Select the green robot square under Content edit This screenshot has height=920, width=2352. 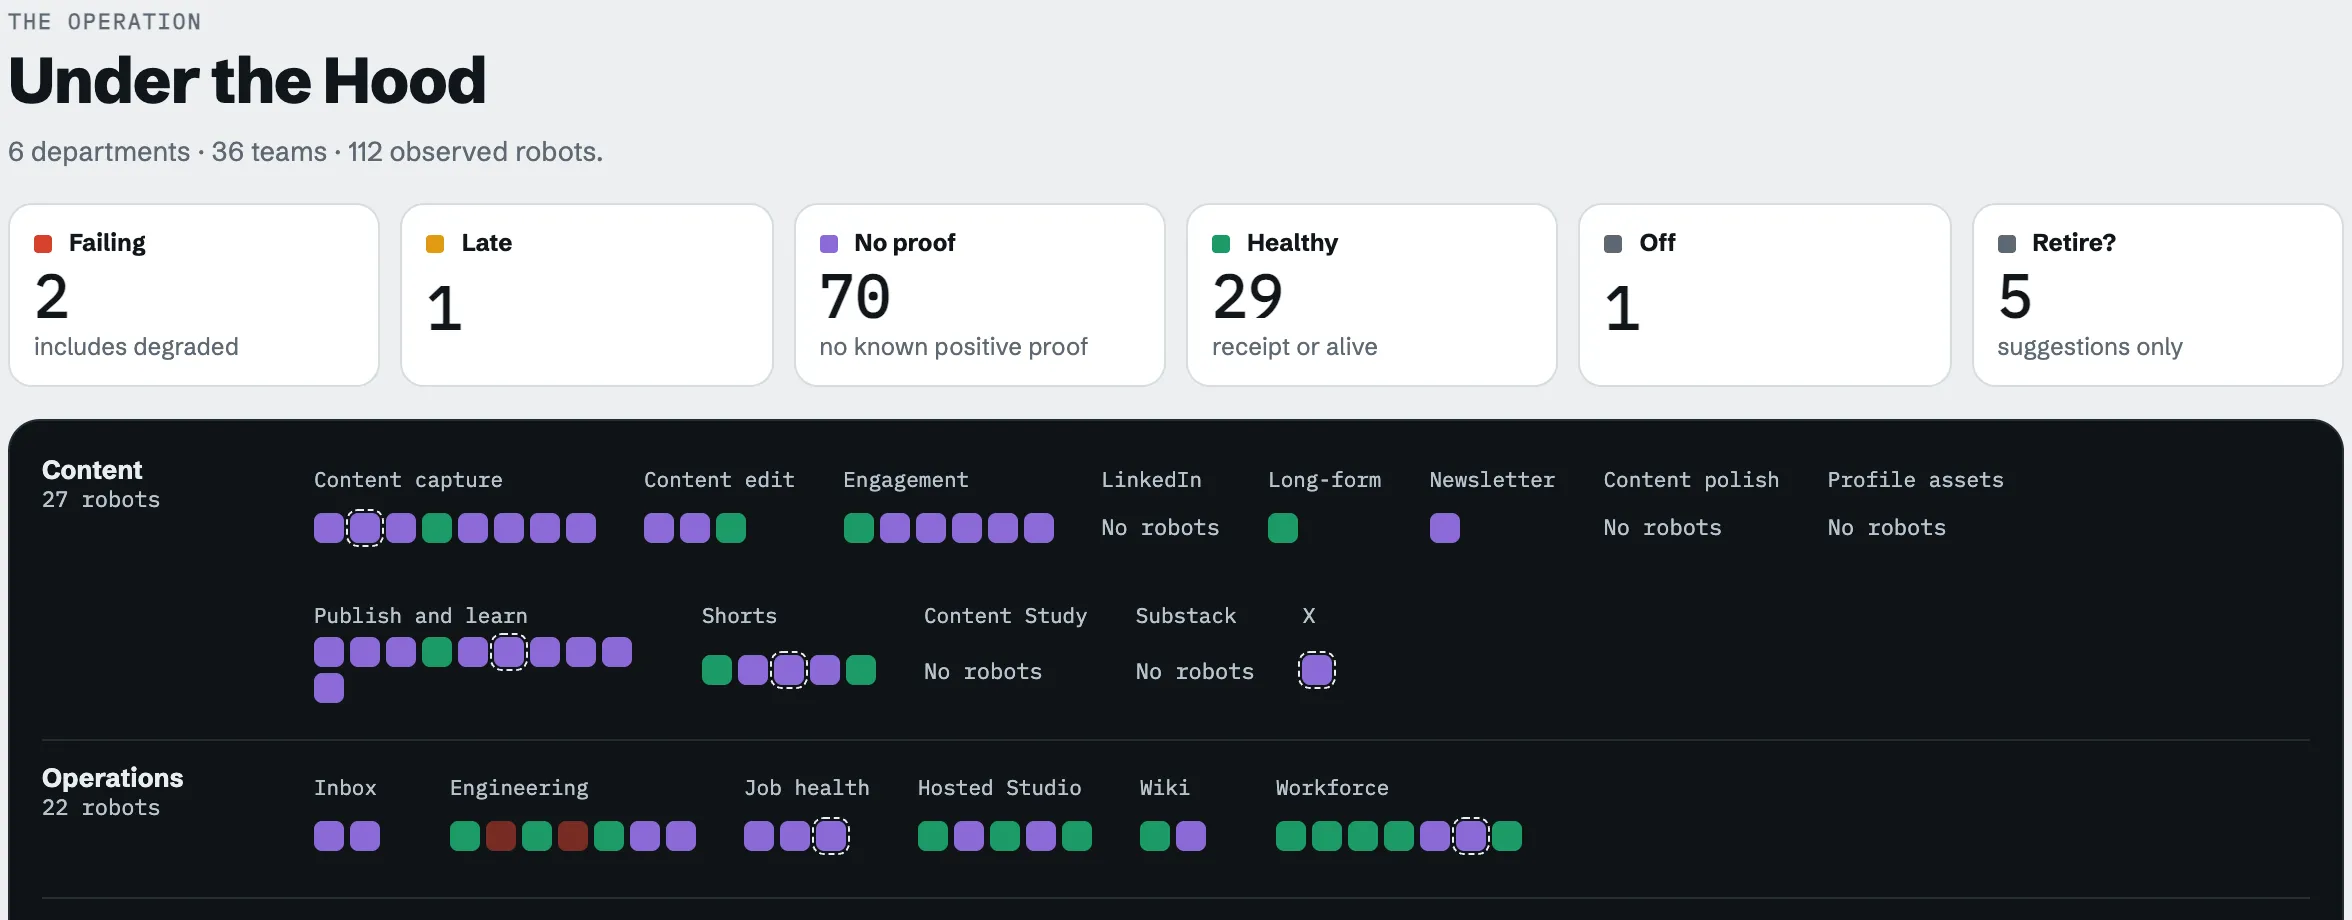click(731, 528)
